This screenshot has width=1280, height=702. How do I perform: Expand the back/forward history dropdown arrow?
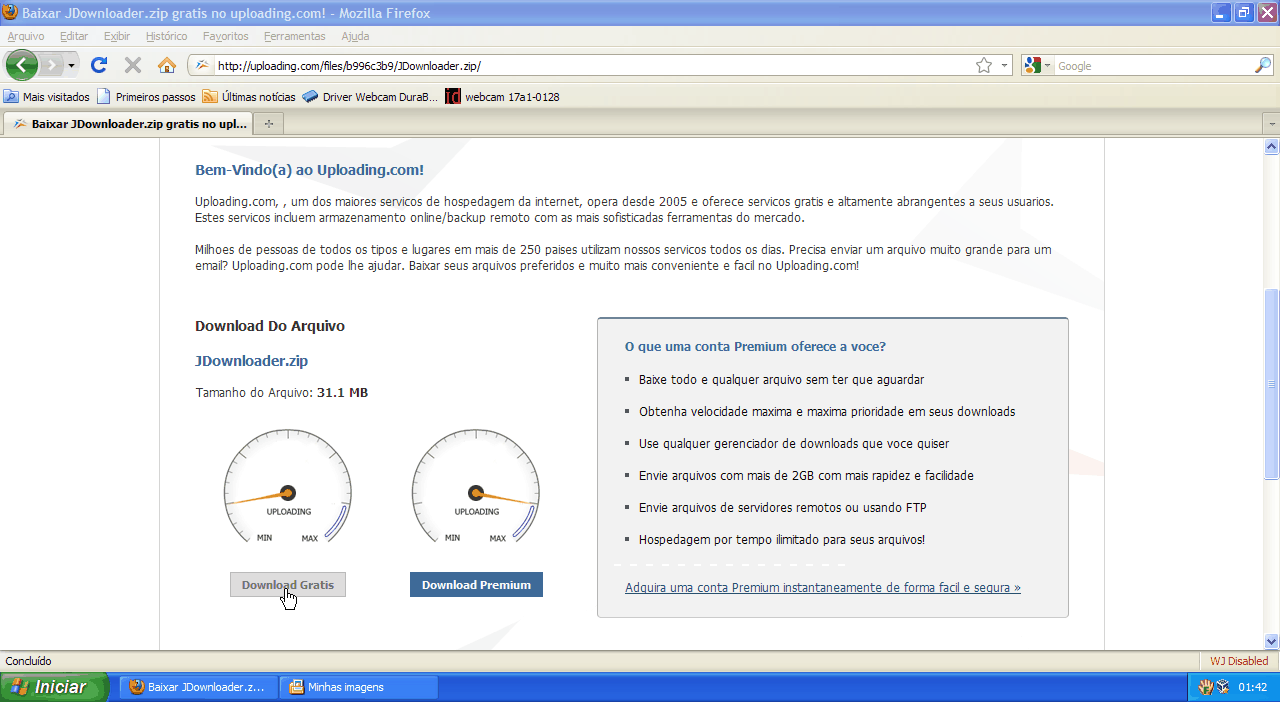pos(71,66)
